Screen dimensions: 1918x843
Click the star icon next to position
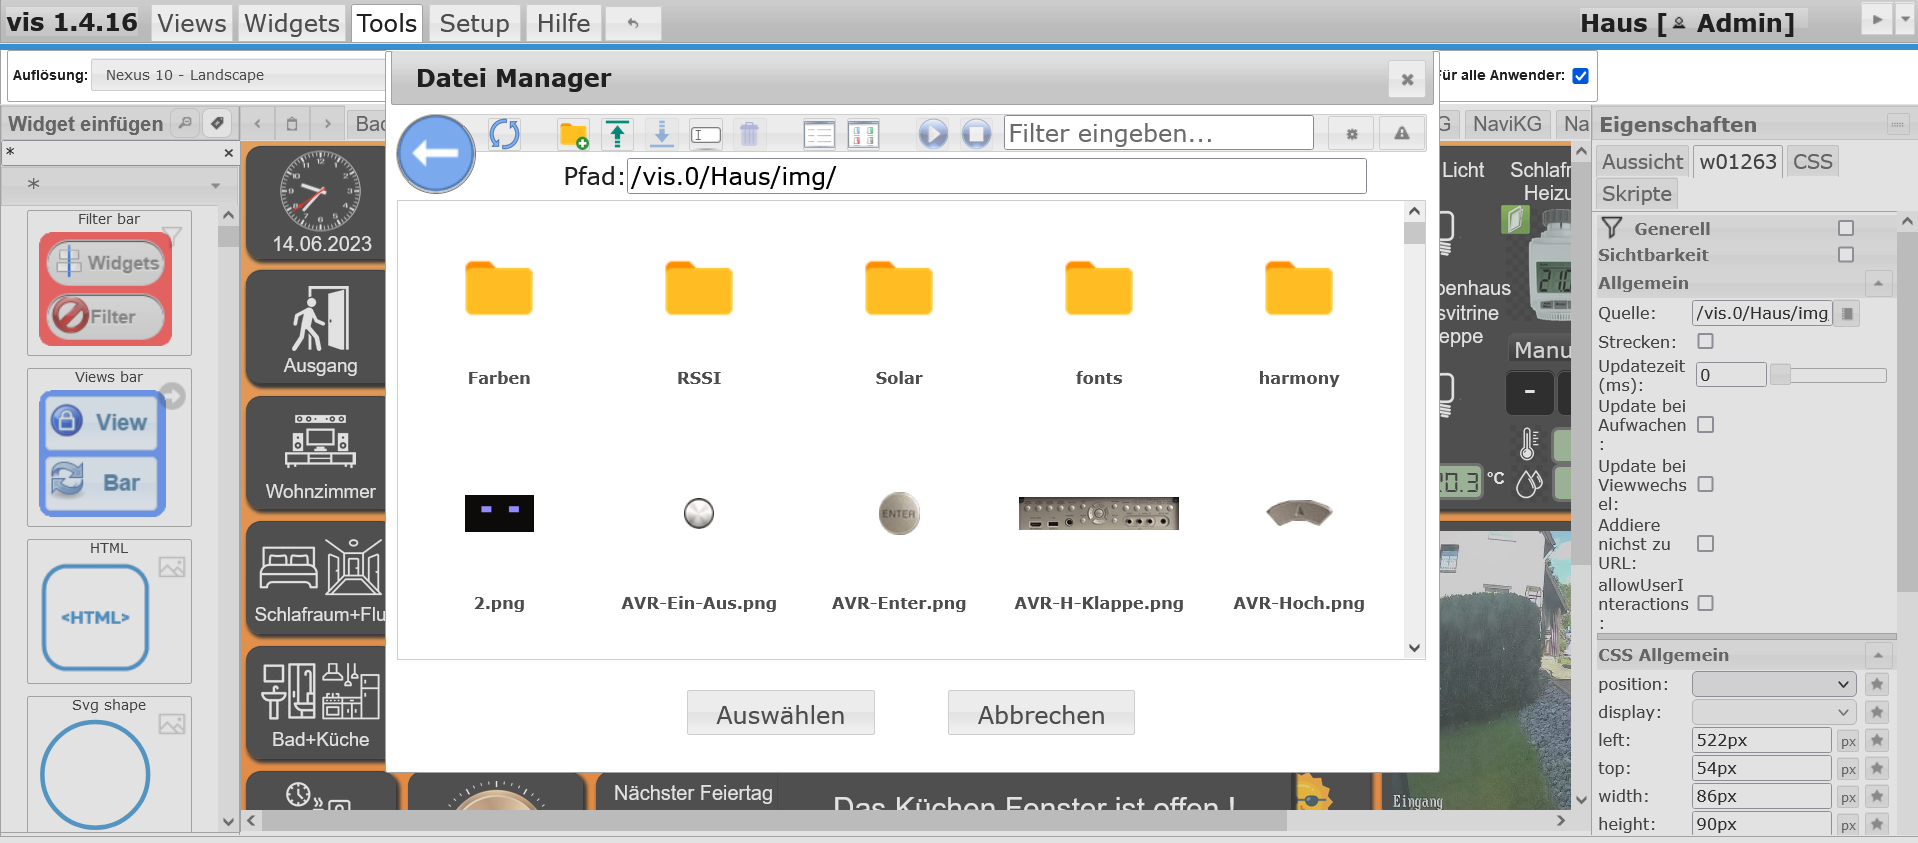1877,684
